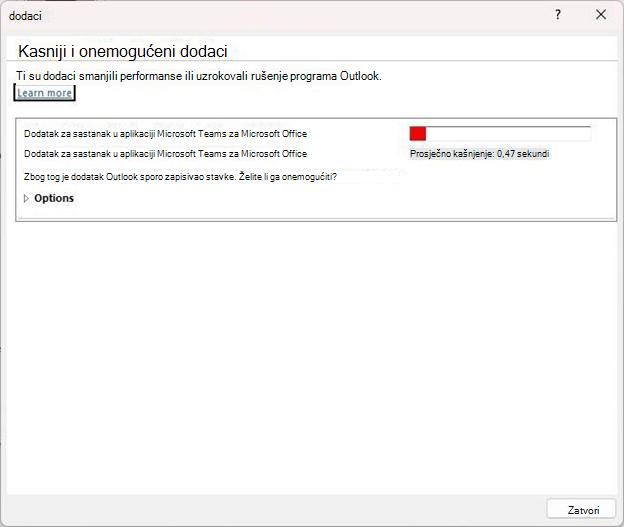
Task: Expand the Options disclosure triangle
Action: (x=26, y=198)
